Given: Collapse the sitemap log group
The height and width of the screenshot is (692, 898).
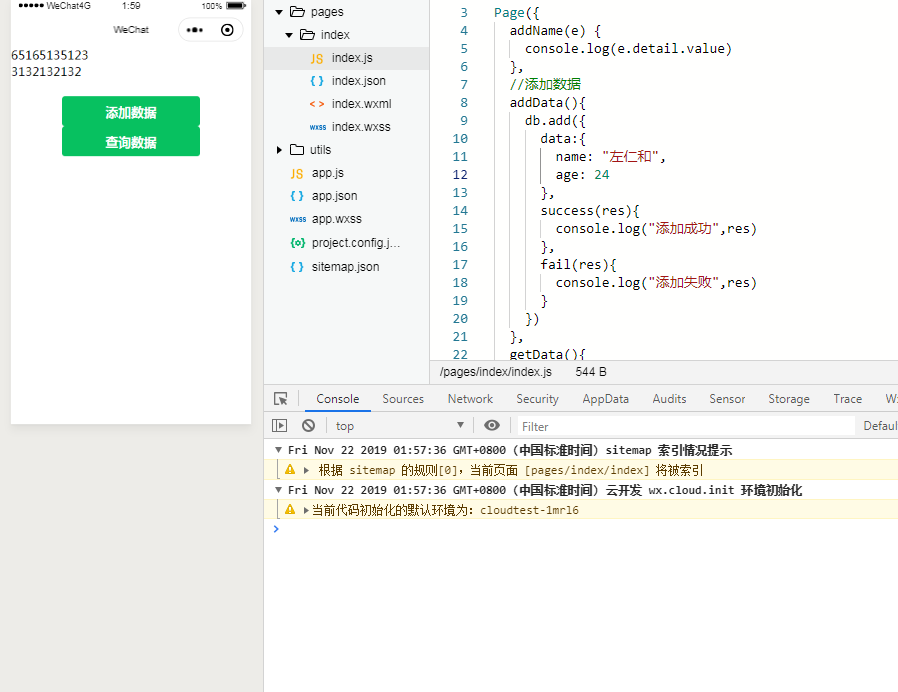Looking at the screenshot, I should 279,450.
